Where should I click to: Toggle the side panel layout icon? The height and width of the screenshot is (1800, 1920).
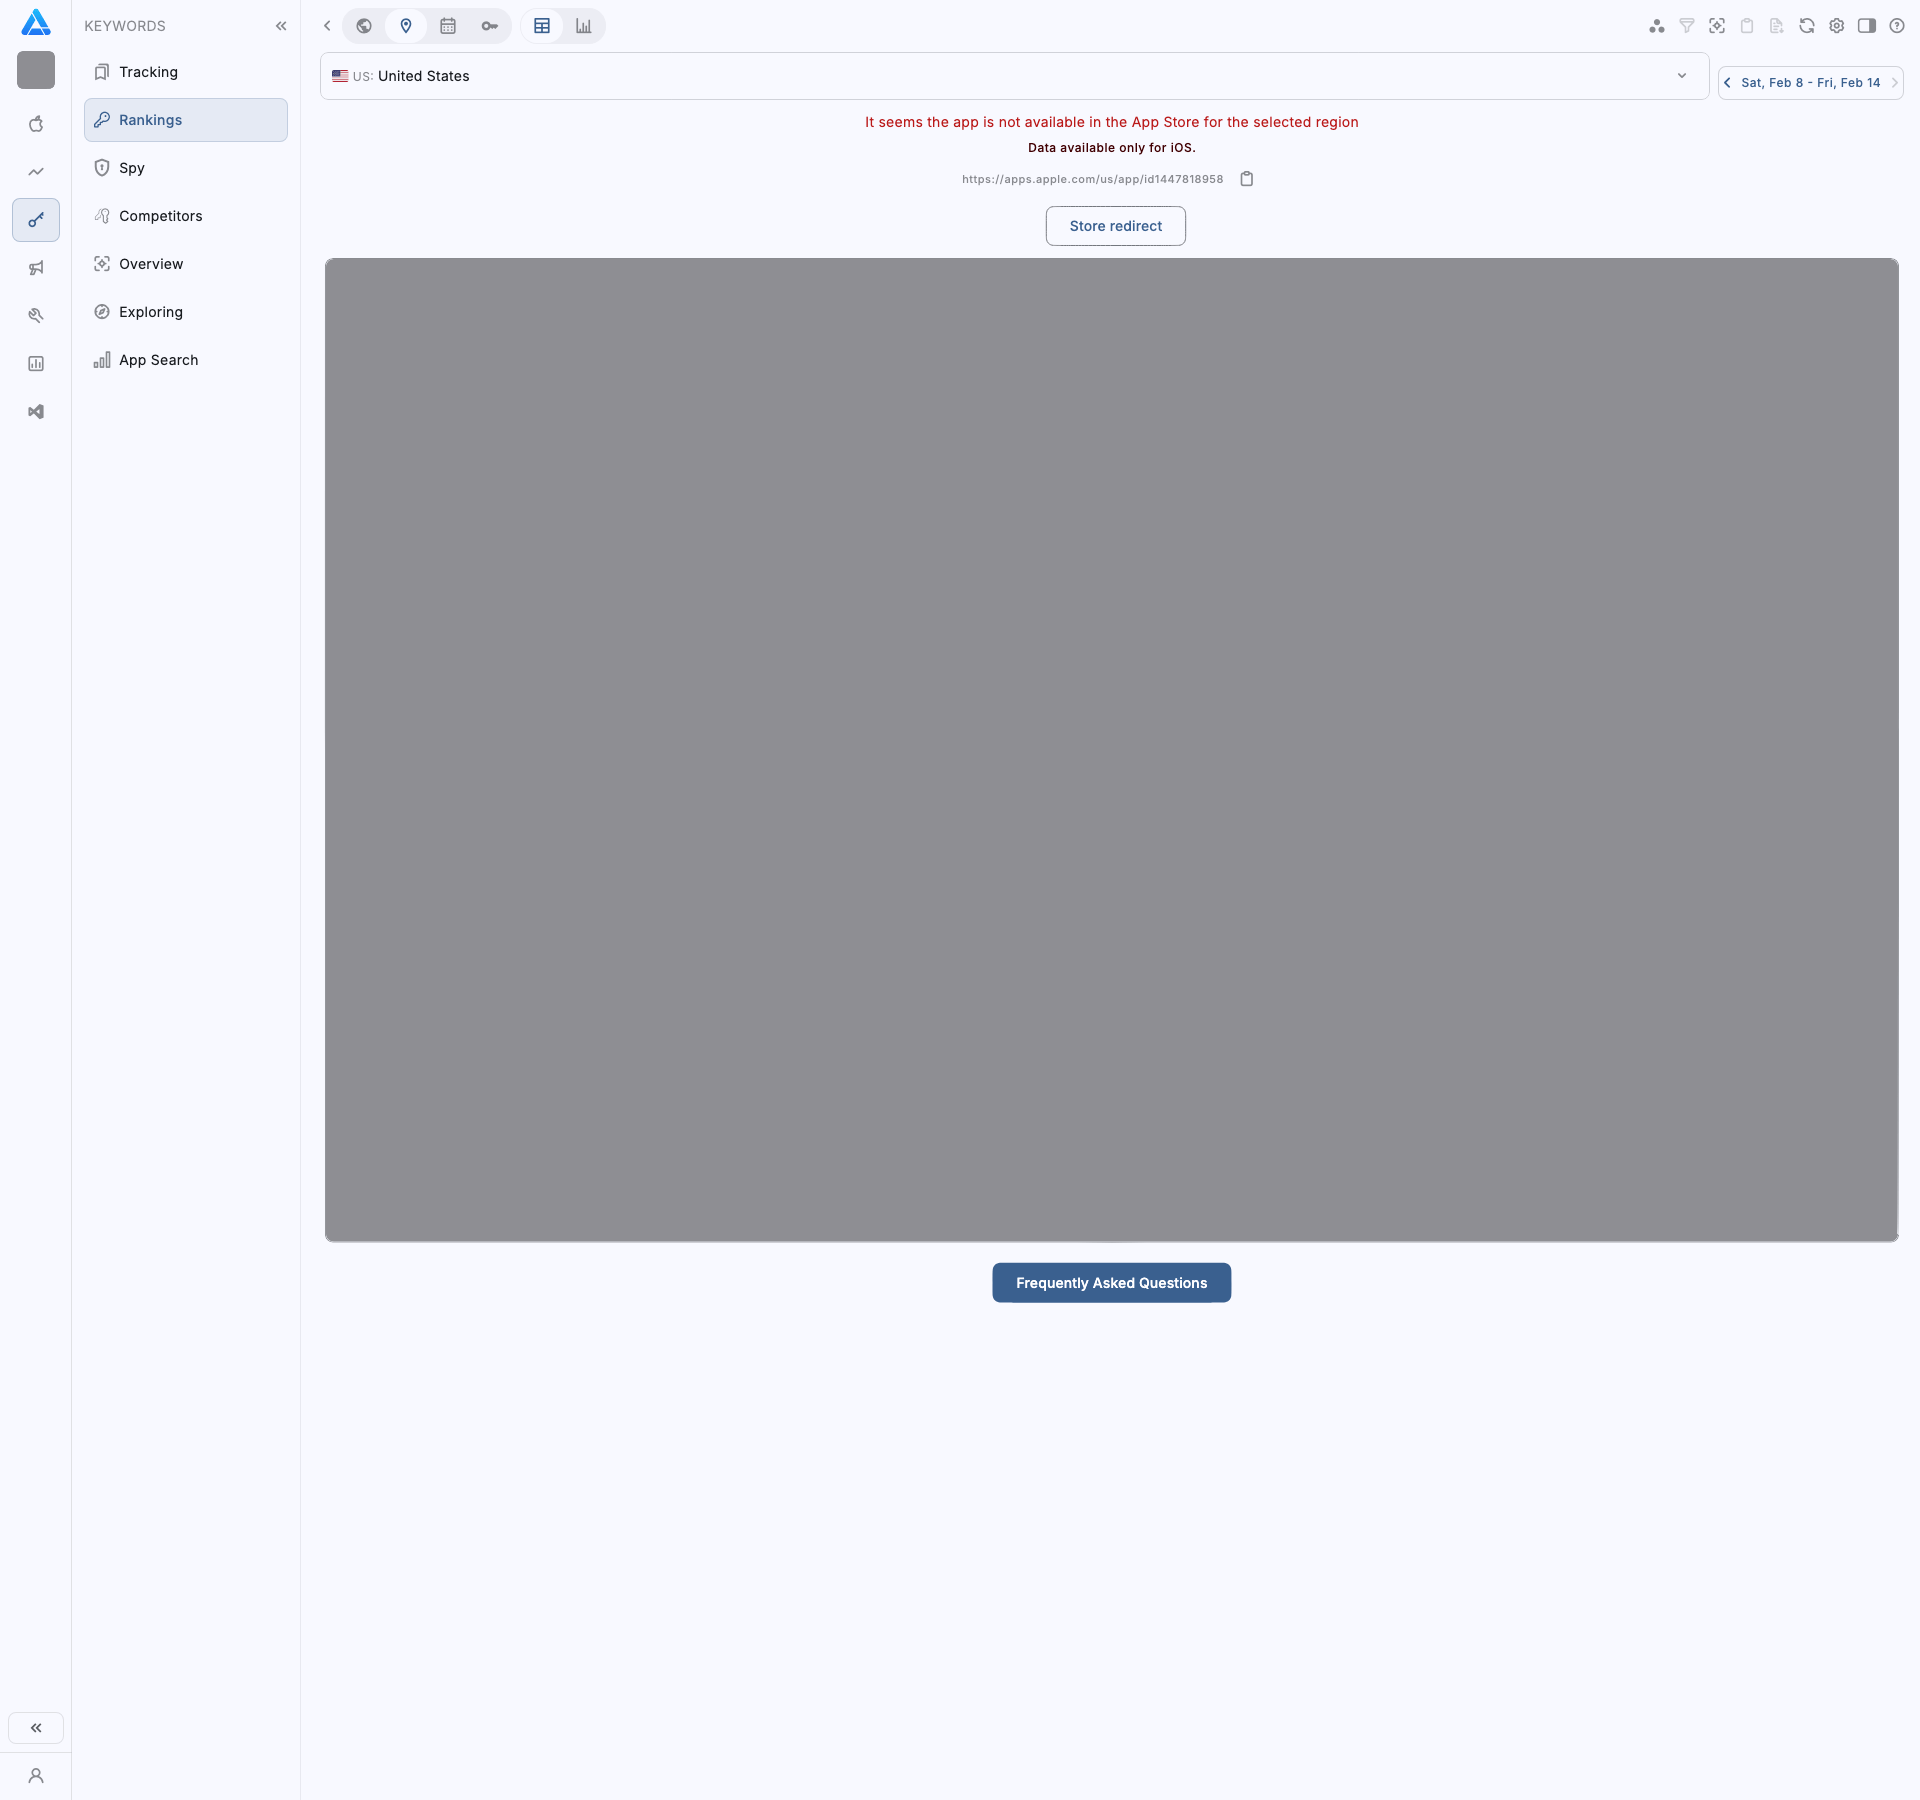coord(1866,26)
